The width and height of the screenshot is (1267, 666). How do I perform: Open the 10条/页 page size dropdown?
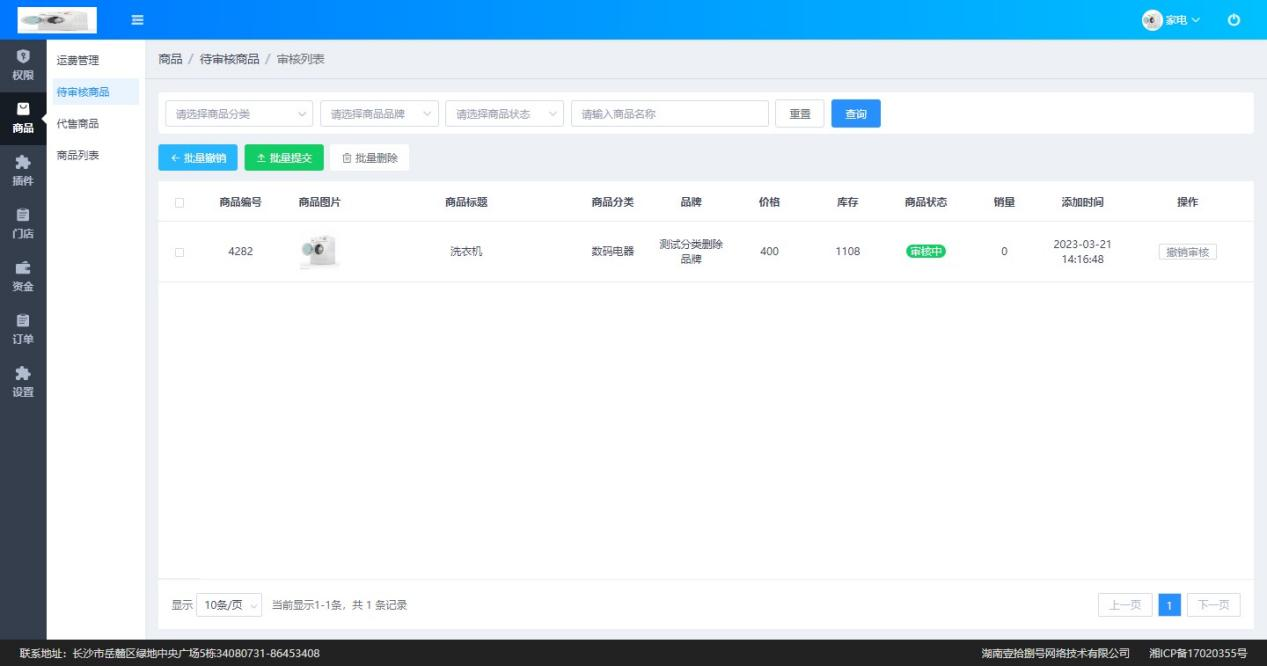point(229,605)
